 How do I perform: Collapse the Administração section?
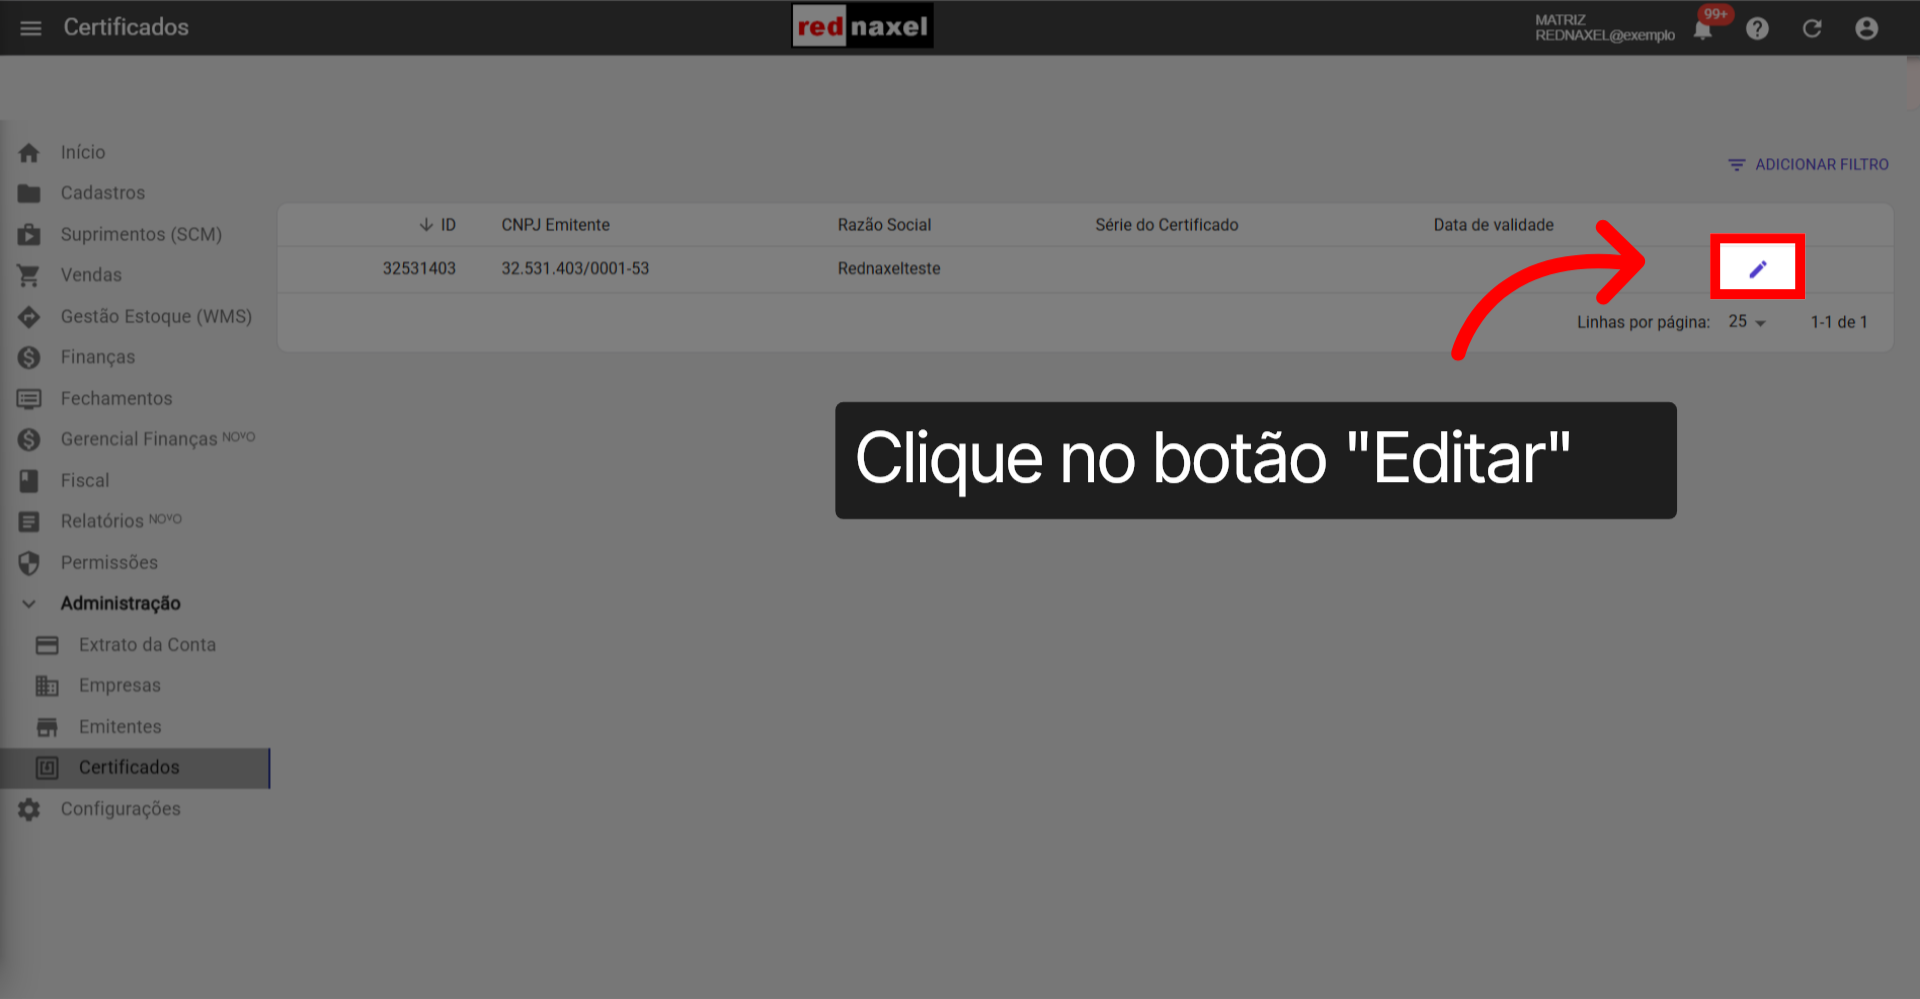(28, 603)
